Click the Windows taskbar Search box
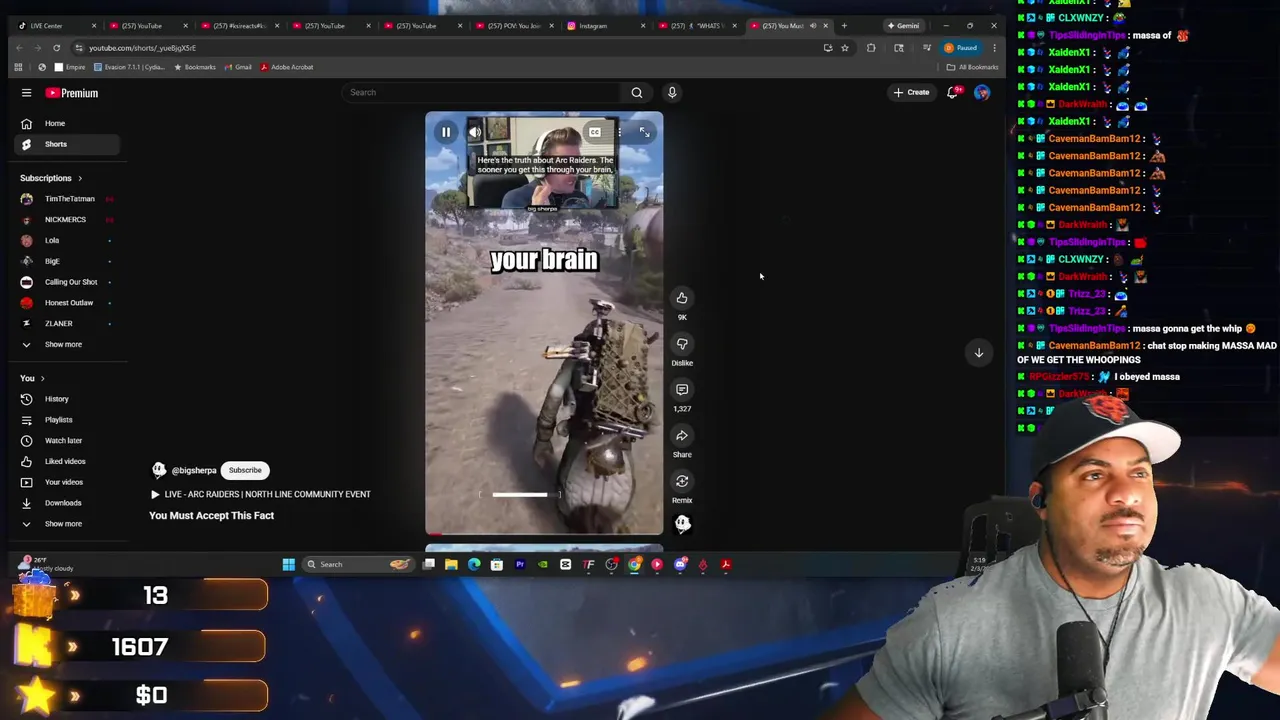The image size is (1280, 720). click(x=358, y=565)
